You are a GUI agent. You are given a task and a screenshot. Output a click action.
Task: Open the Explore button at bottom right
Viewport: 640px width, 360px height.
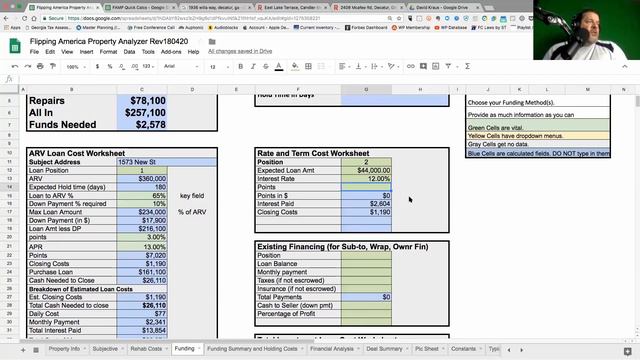click(628, 351)
